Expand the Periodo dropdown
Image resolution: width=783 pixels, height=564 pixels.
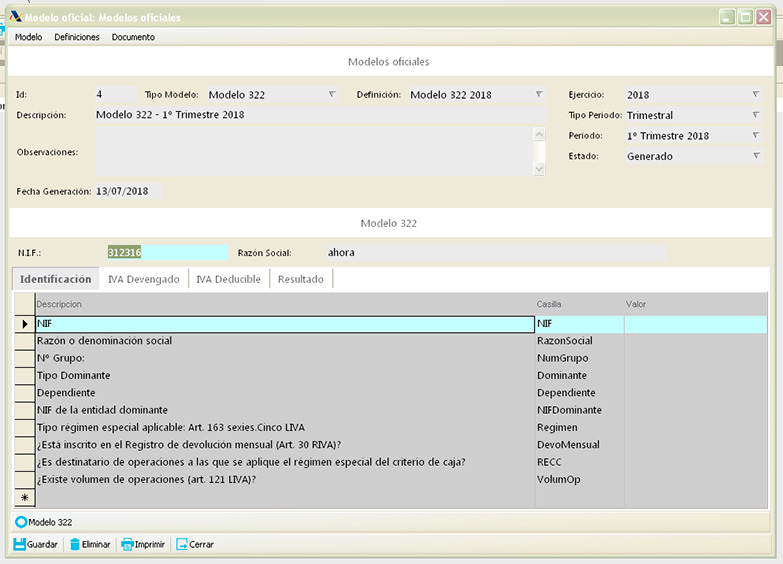(x=756, y=135)
